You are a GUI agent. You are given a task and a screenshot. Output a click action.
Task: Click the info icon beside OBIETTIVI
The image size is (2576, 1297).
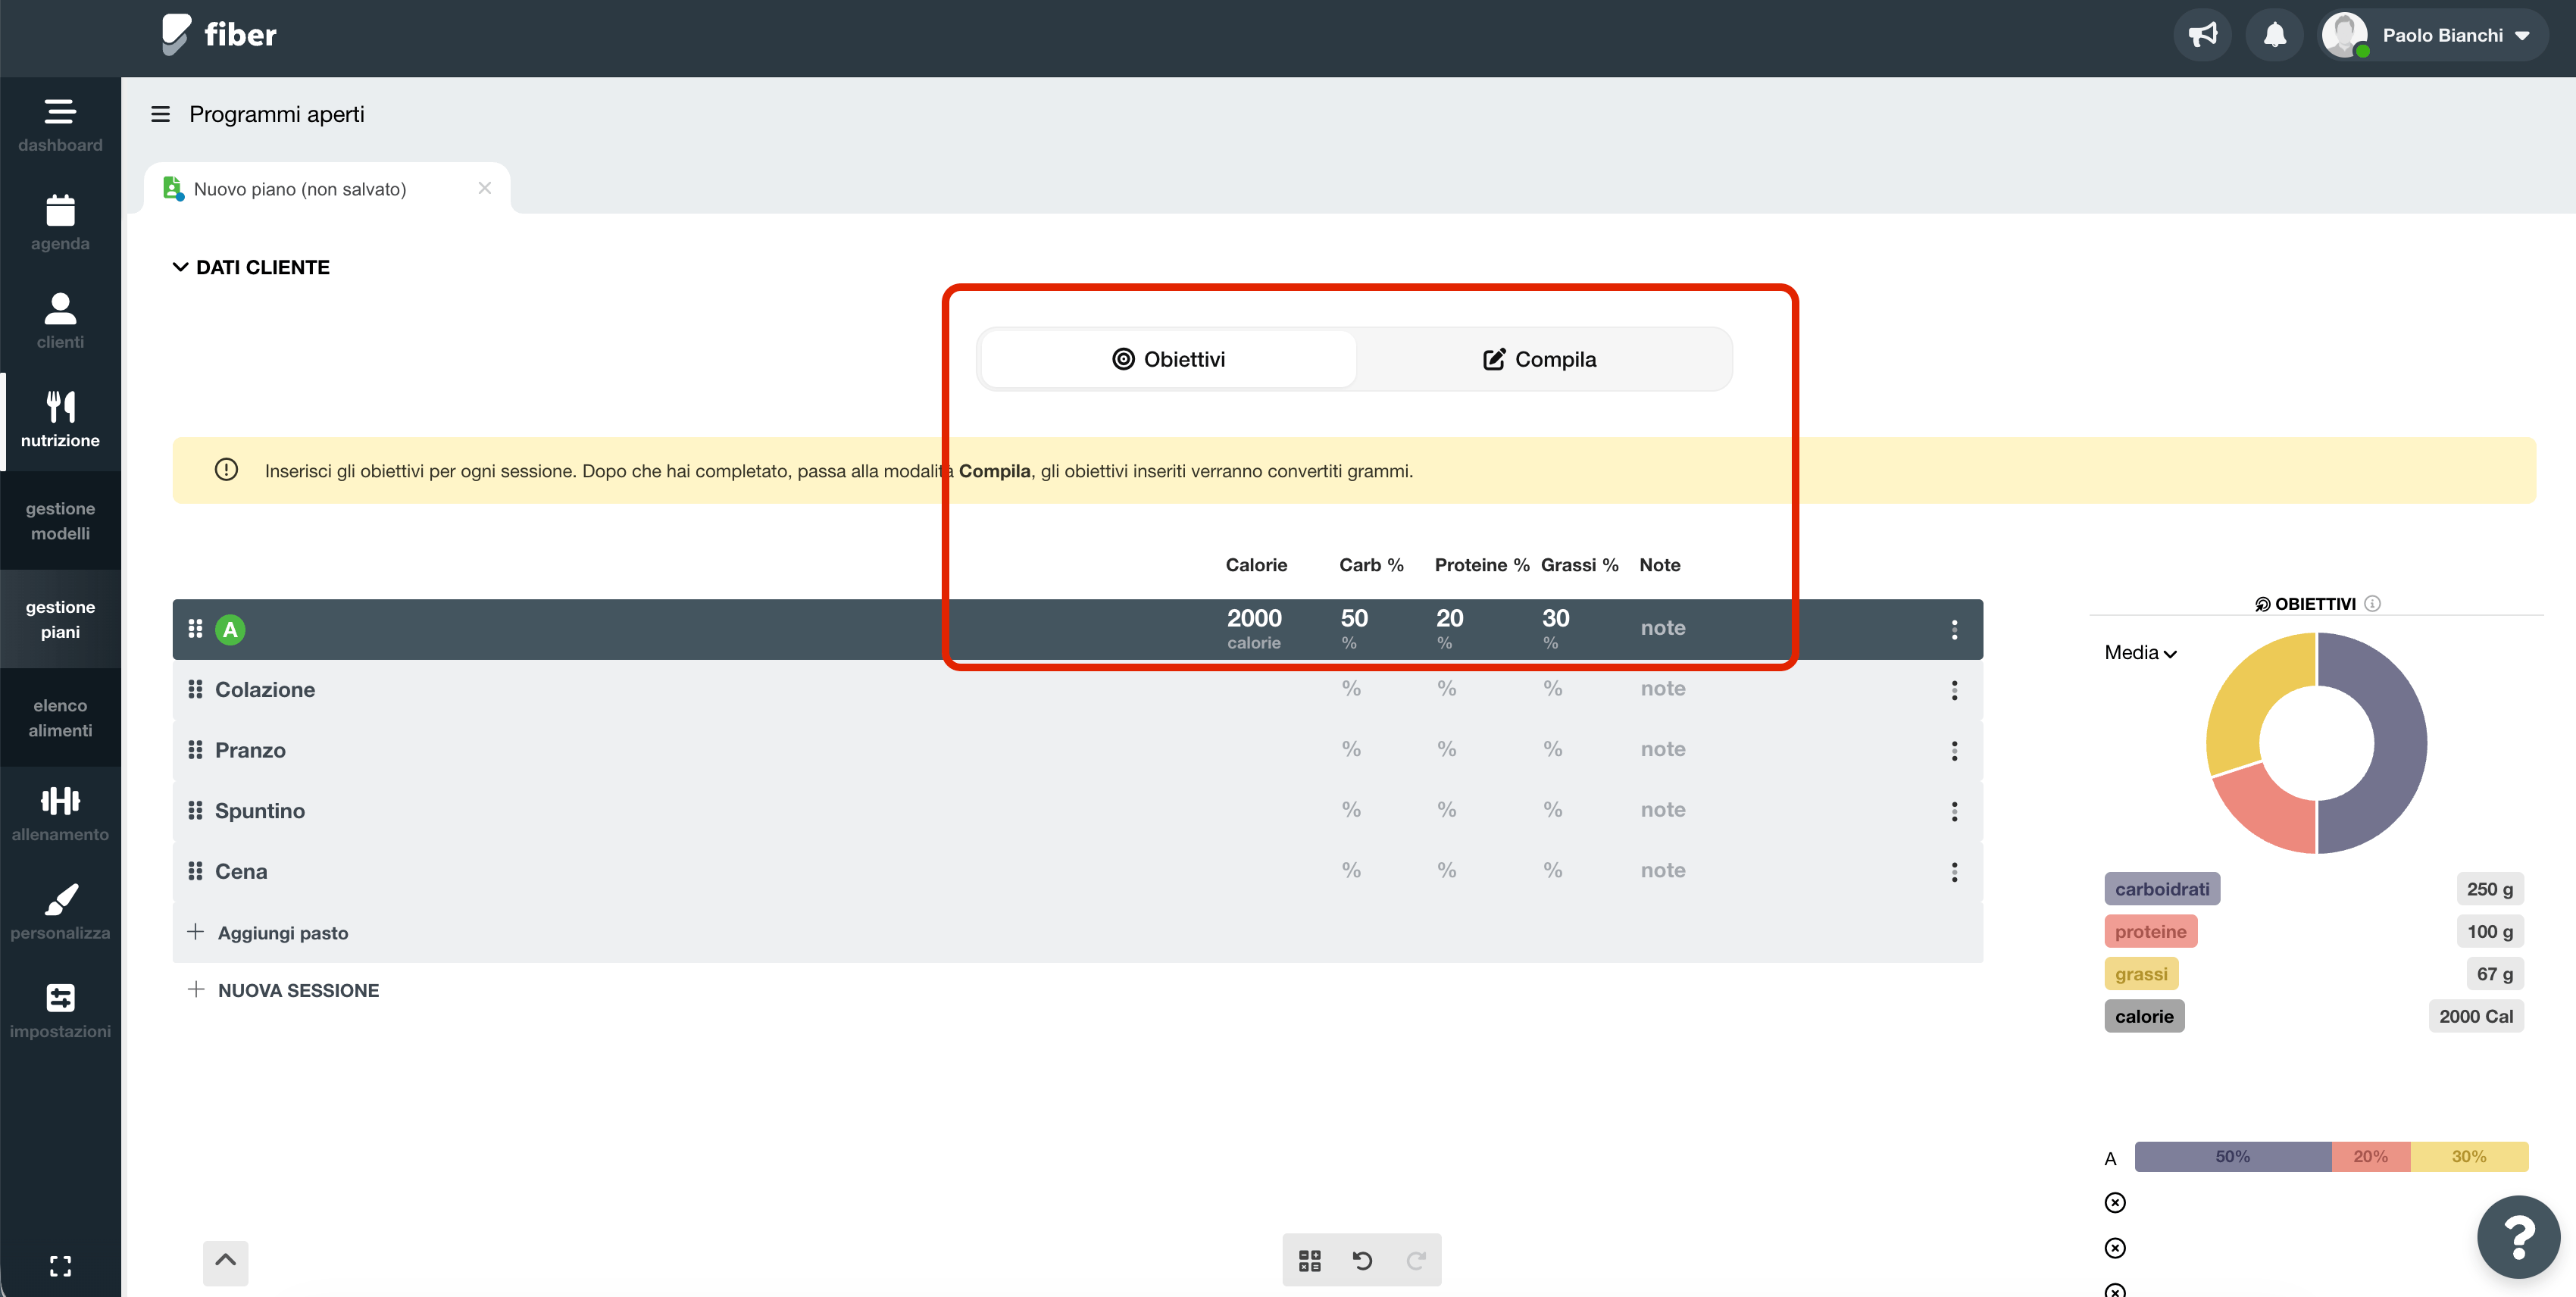click(x=2372, y=603)
